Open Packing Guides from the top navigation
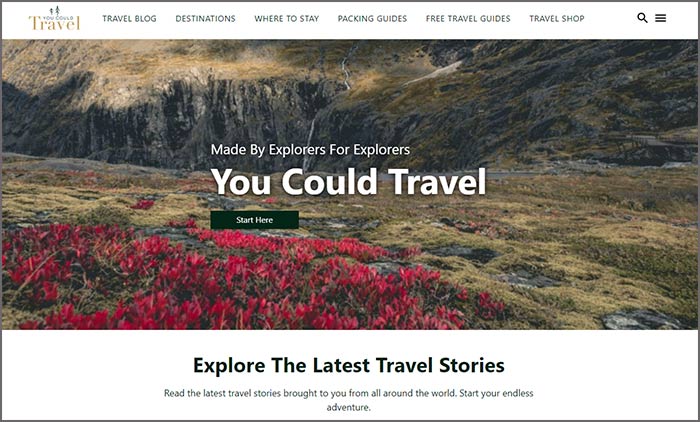The height and width of the screenshot is (422, 700). (x=372, y=19)
